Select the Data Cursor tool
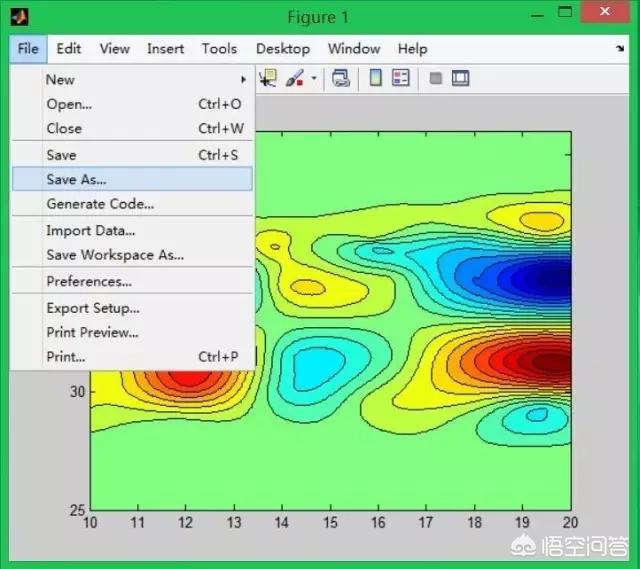 268,78
